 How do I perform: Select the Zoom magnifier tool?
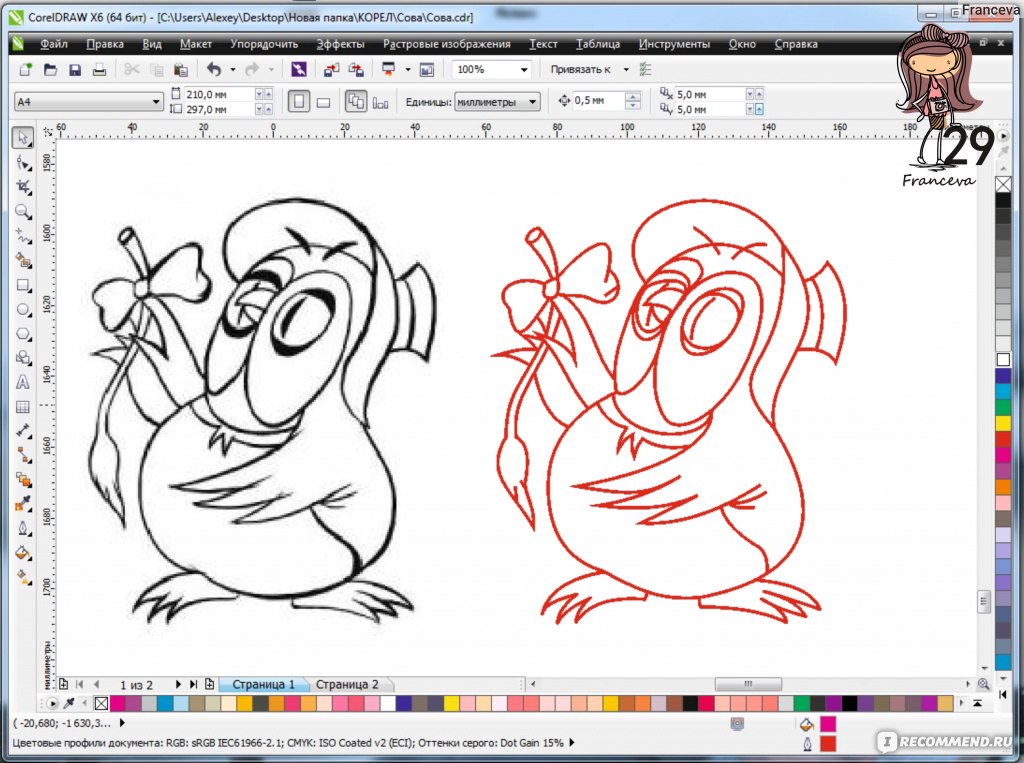tap(24, 212)
